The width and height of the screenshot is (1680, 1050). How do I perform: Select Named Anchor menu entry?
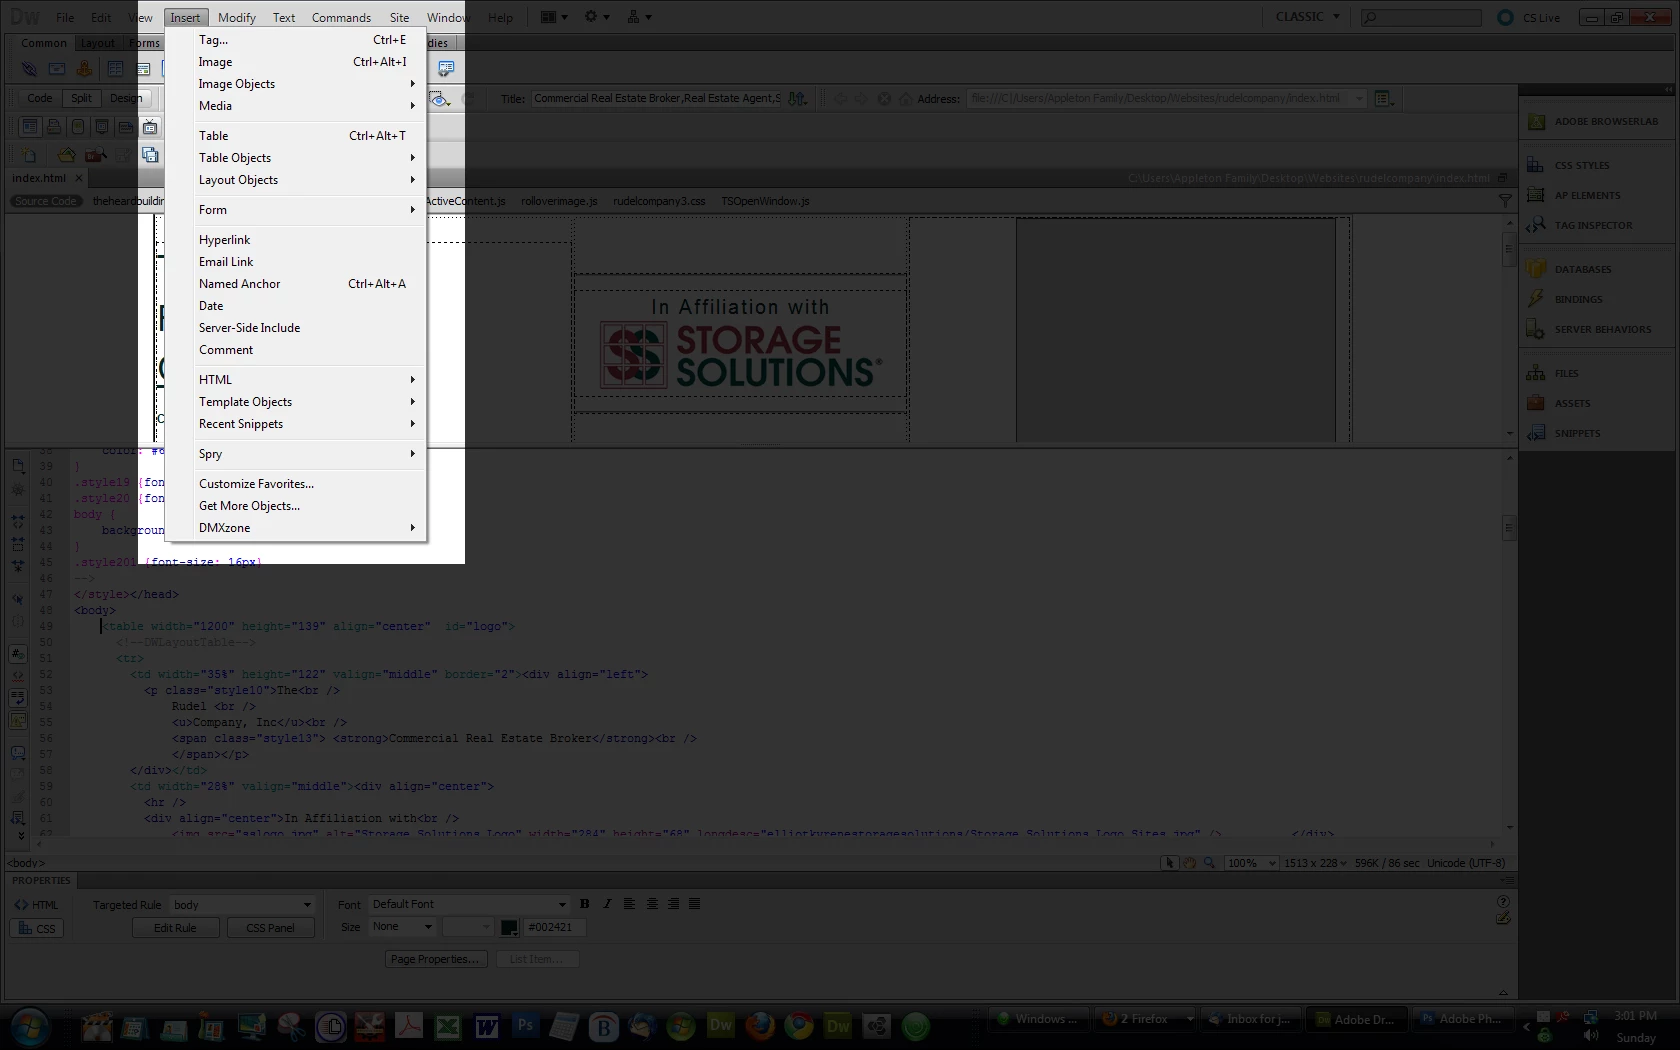pyautogui.click(x=309, y=284)
